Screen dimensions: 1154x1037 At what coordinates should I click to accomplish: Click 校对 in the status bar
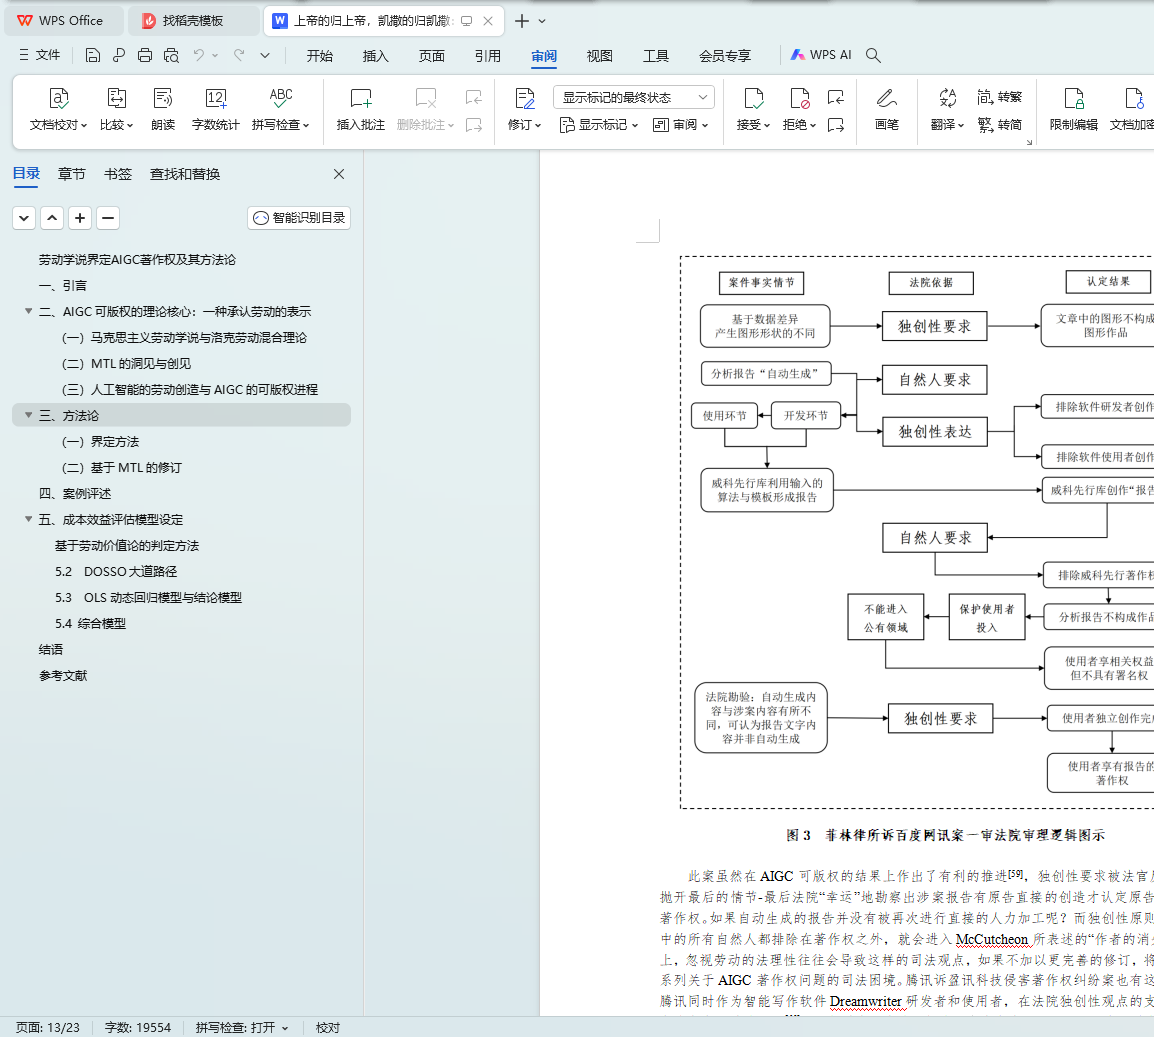[328, 1027]
